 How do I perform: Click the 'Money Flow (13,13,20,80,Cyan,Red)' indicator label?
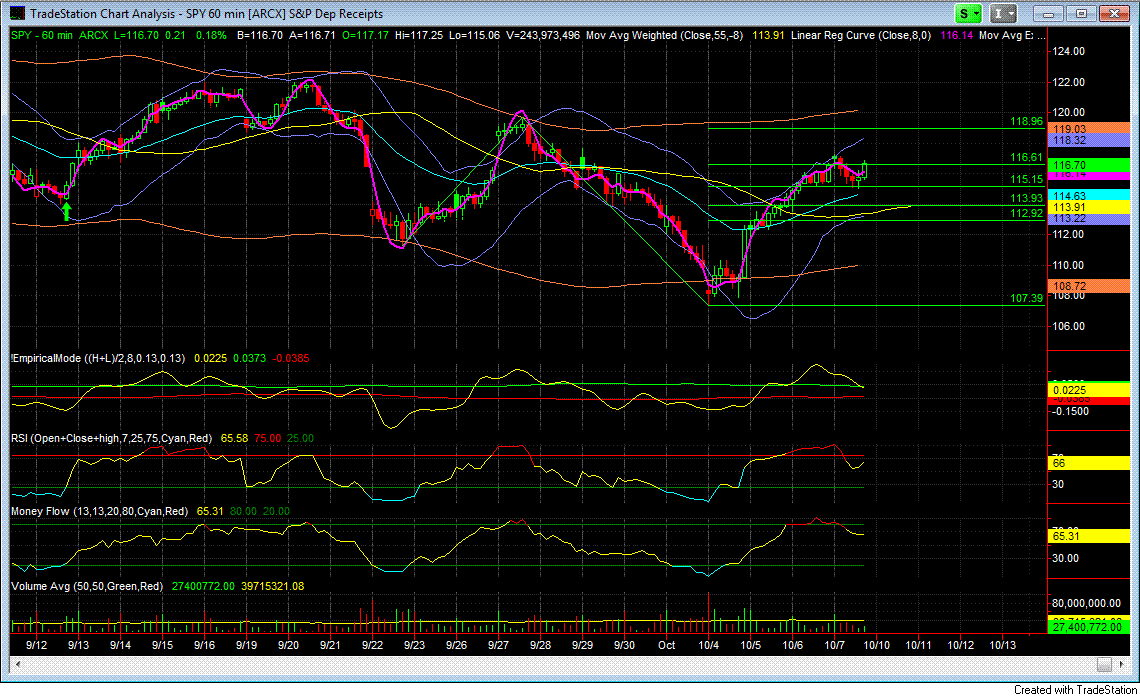(100, 511)
